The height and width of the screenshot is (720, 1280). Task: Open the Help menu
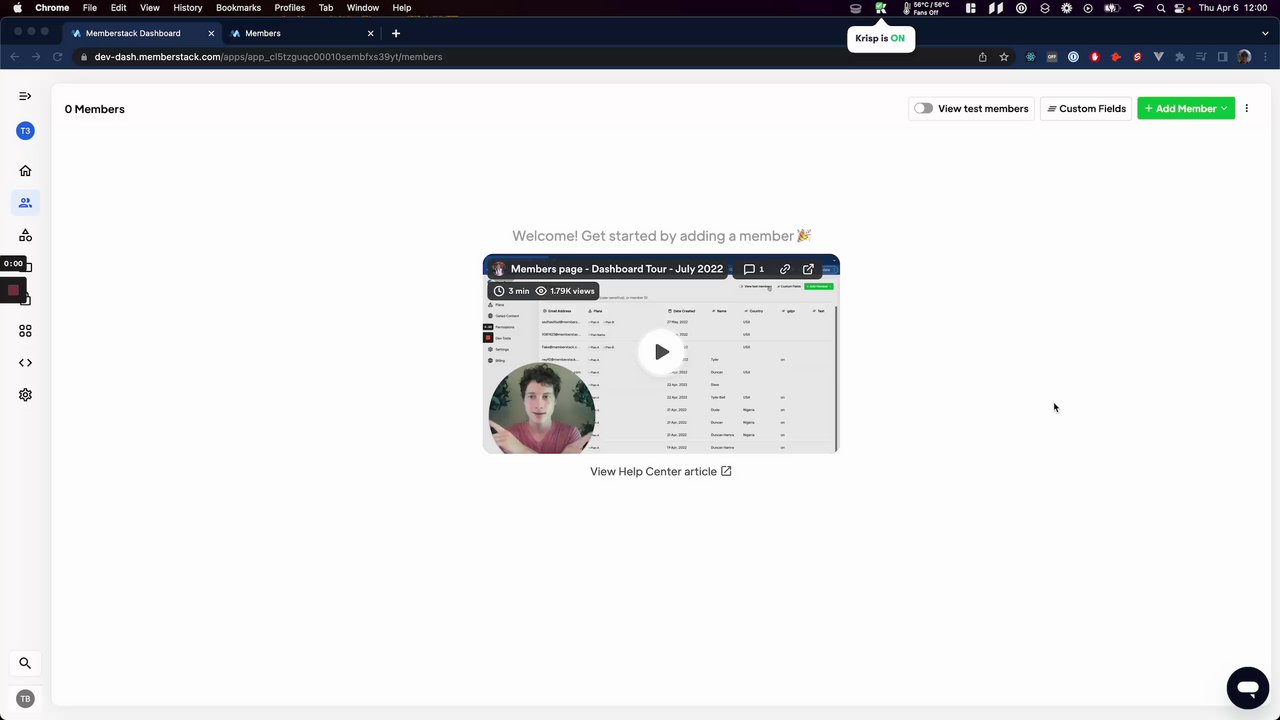point(402,7)
